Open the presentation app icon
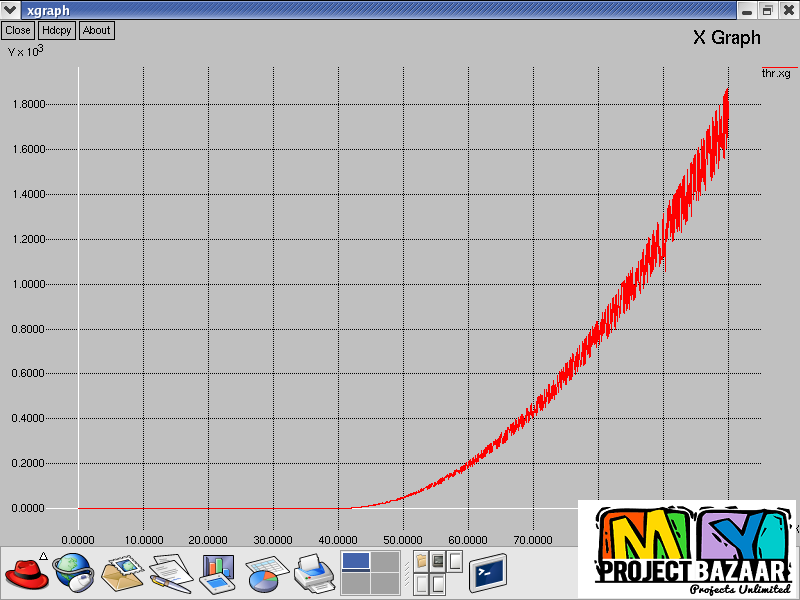Screen dimensions: 800x600 (217, 572)
